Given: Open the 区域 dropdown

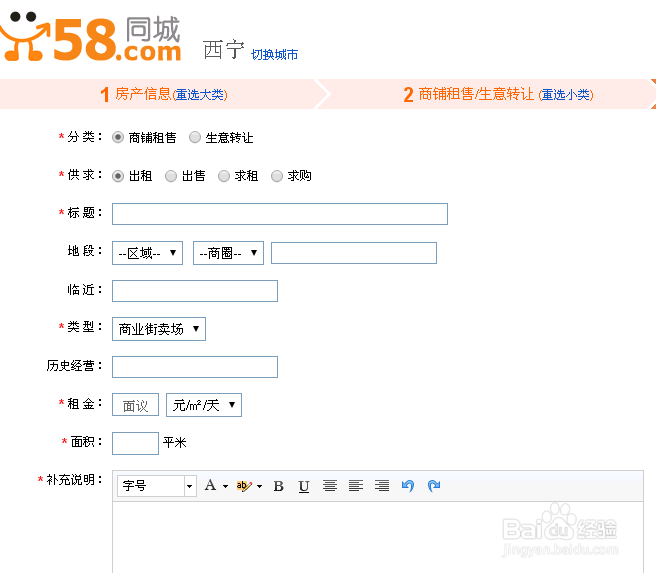Looking at the screenshot, I should (x=148, y=253).
